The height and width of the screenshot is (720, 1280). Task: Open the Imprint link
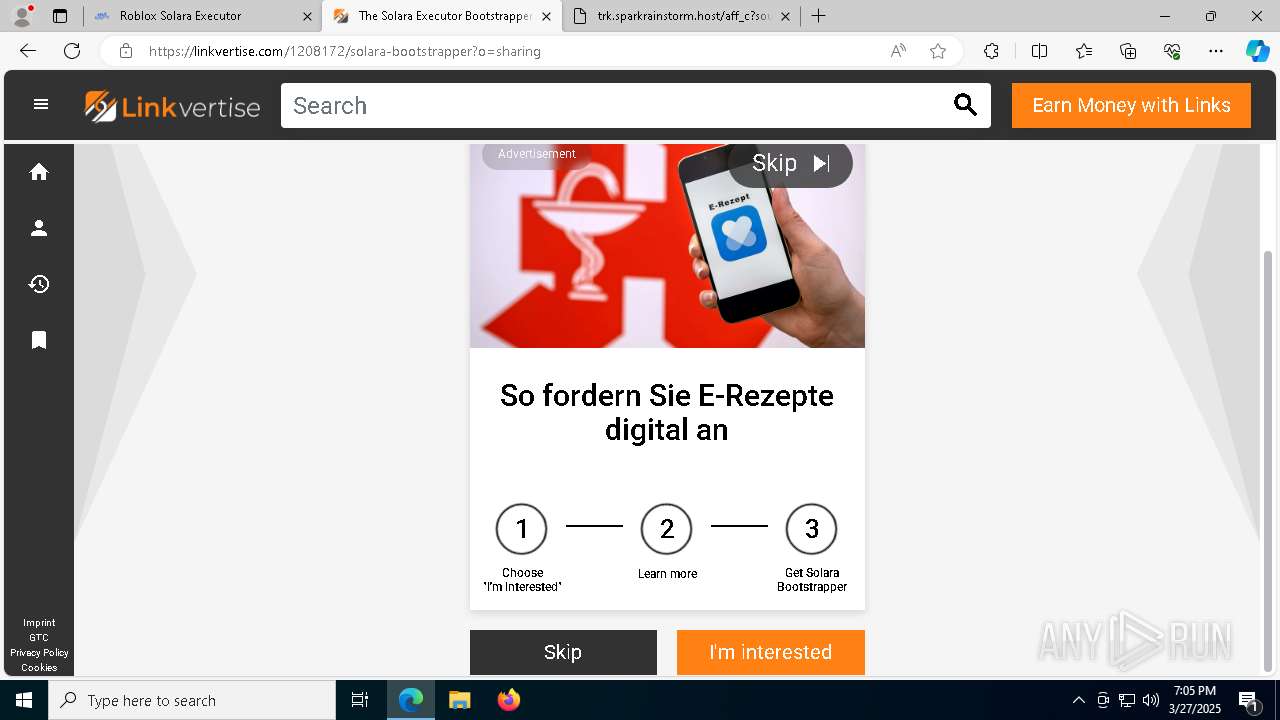pyautogui.click(x=39, y=623)
